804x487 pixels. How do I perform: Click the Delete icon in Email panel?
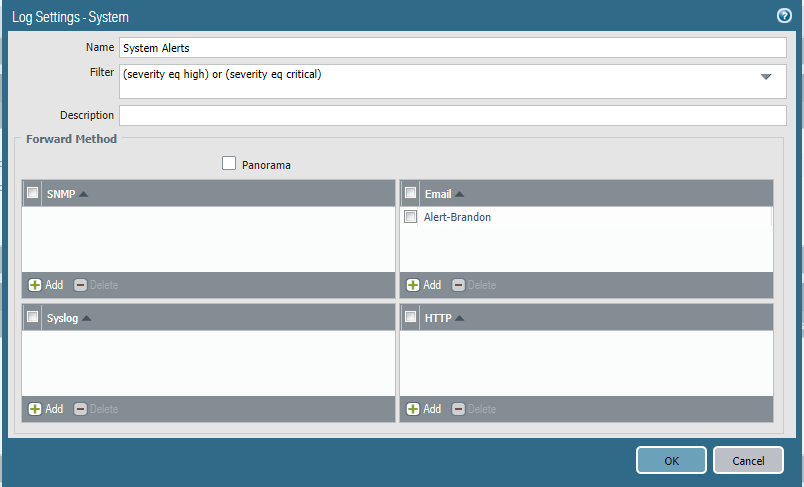[459, 285]
